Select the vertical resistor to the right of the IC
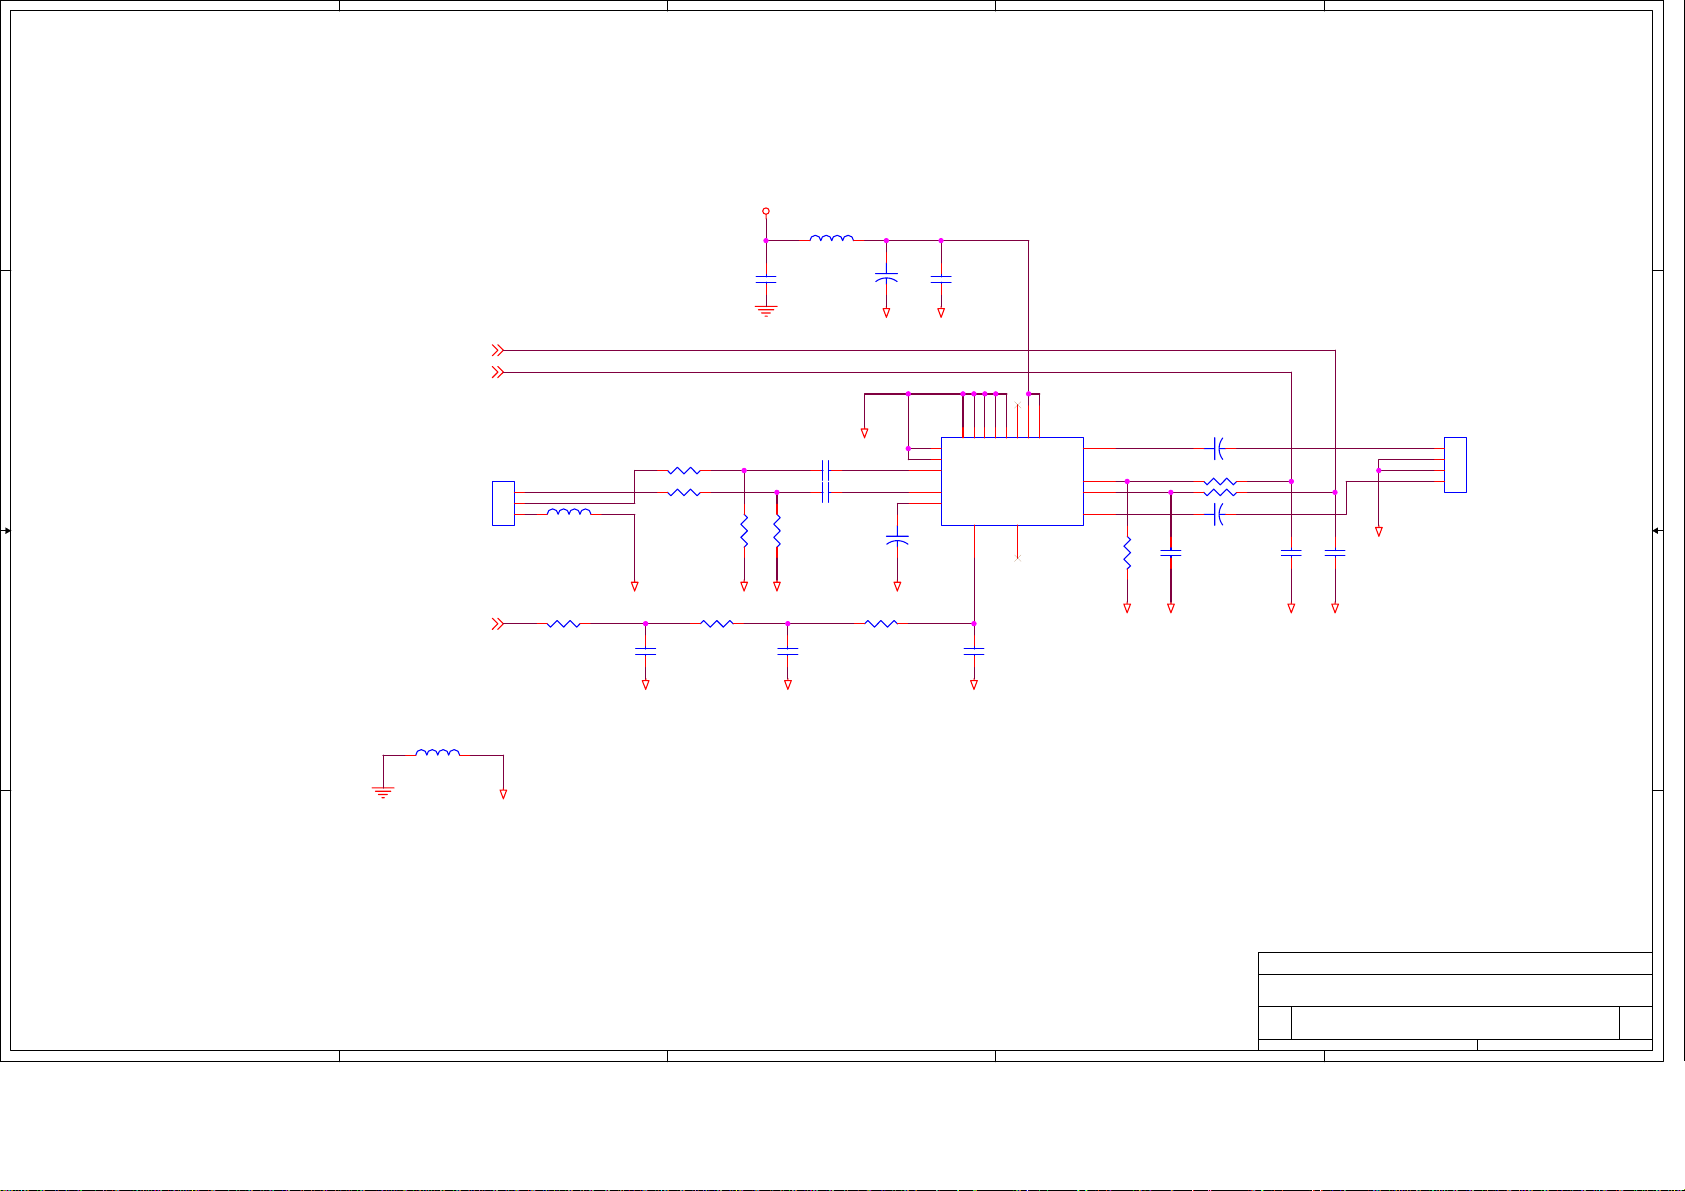Screen dimensions: 1685x1191 coord(1127,553)
